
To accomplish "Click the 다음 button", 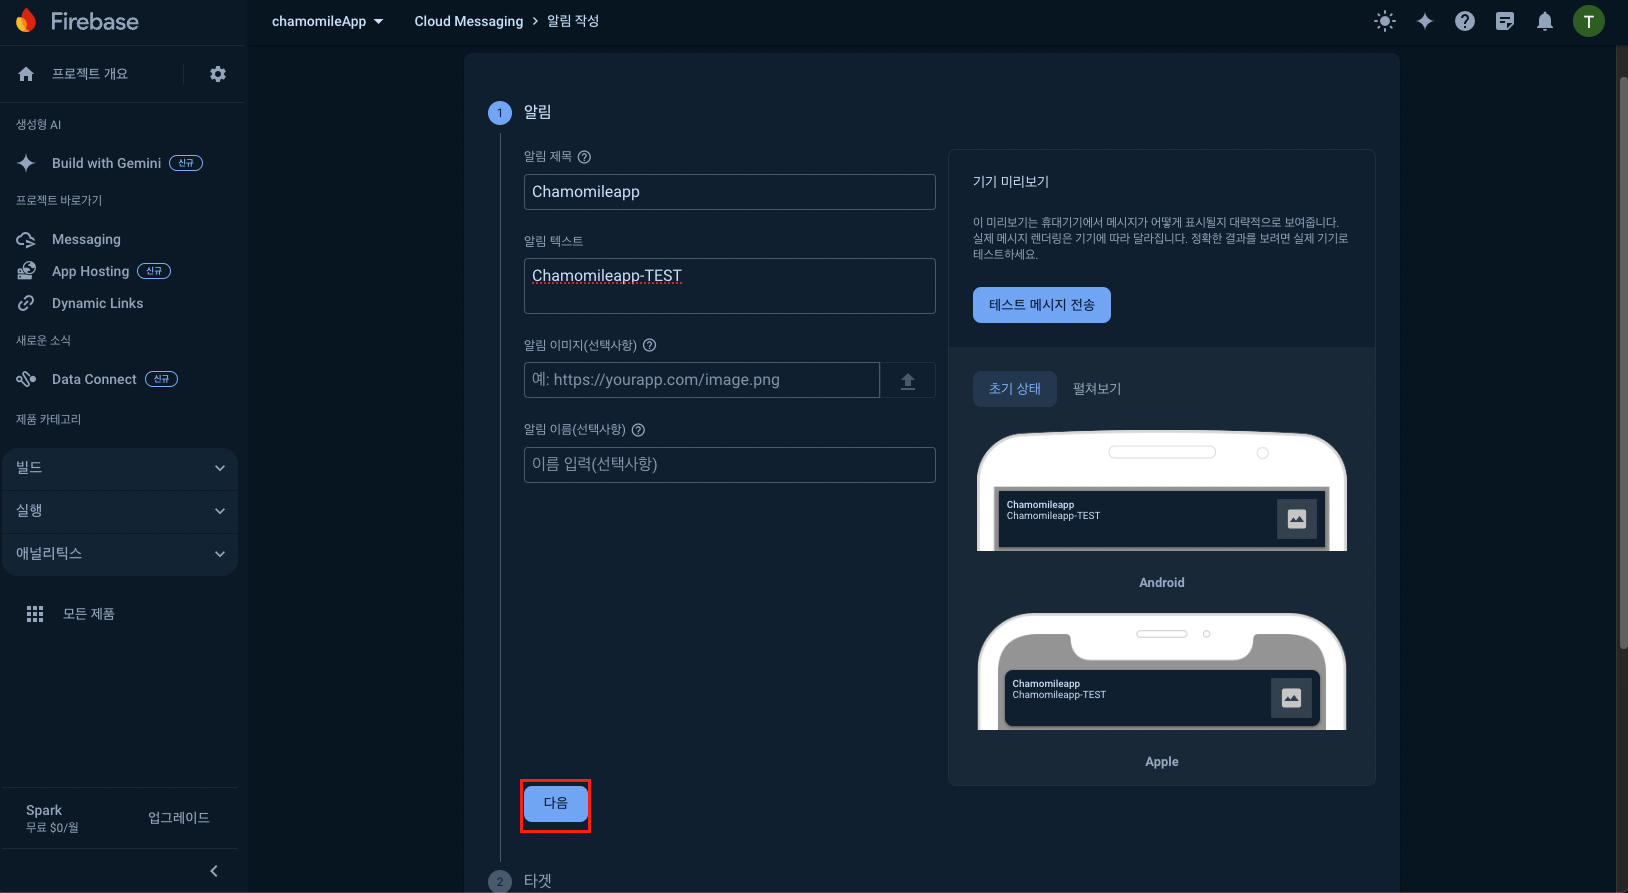I will [555, 804].
